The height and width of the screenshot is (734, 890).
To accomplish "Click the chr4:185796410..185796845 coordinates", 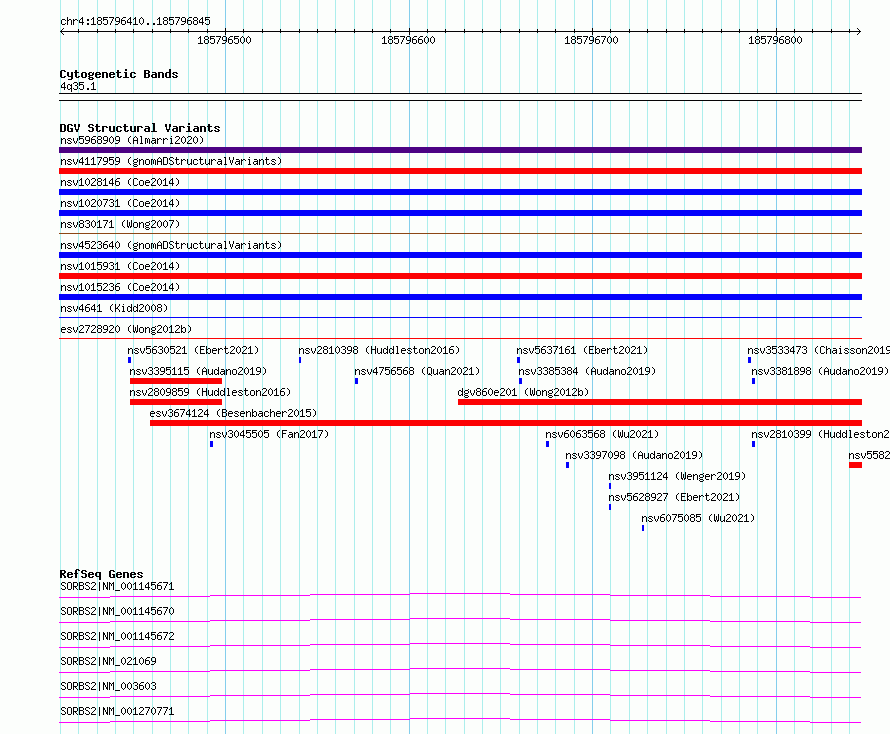I will [x=135, y=21].
